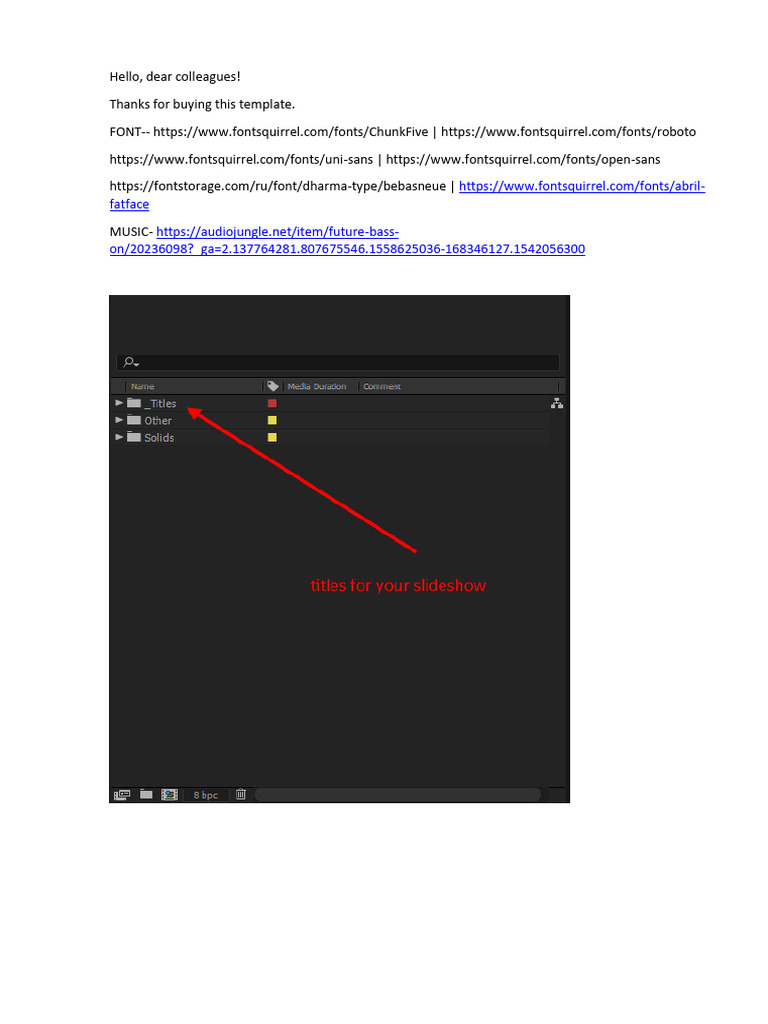Click the 'Hello, dear colleagues!' text
768x1024 pixels.
[x=175, y=77]
